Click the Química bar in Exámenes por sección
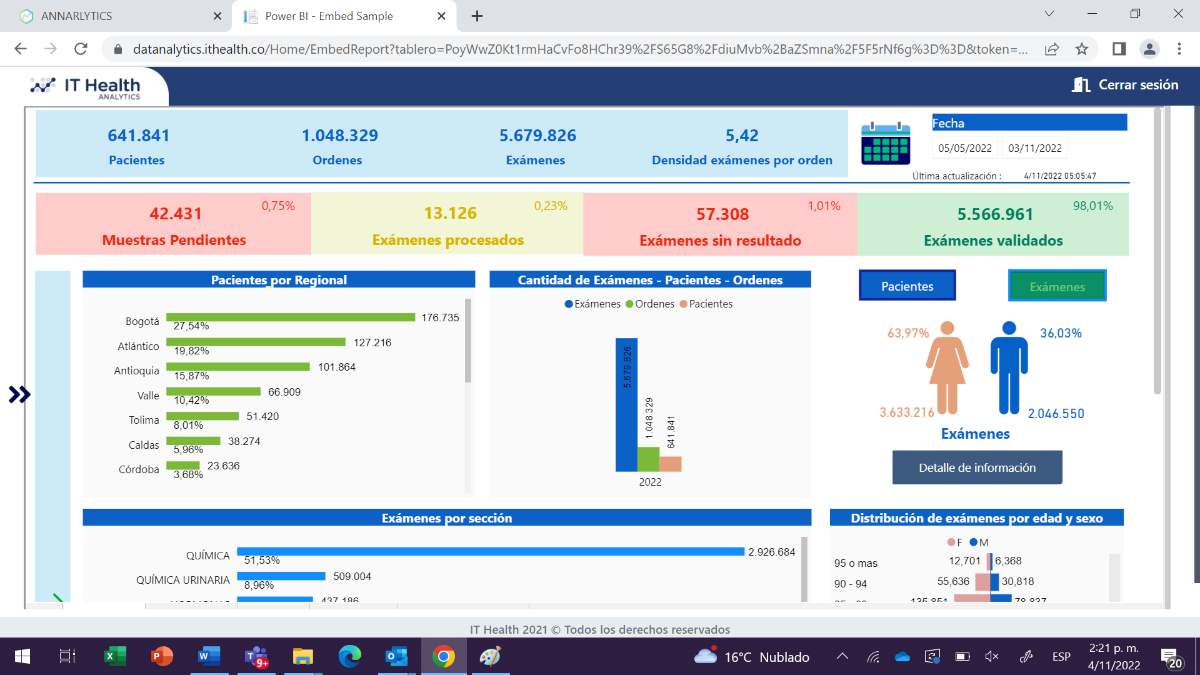Screen dimensions: 1200x675 pyautogui.click(x=490, y=552)
